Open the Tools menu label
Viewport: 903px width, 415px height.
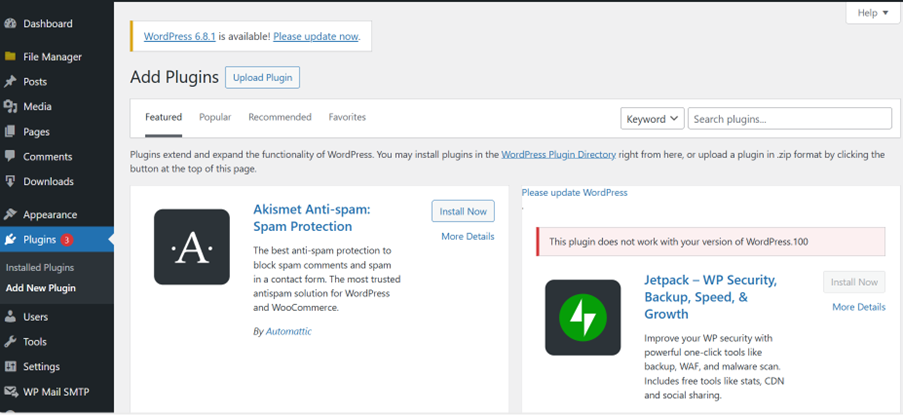pyautogui.click(x=35, y=342)
